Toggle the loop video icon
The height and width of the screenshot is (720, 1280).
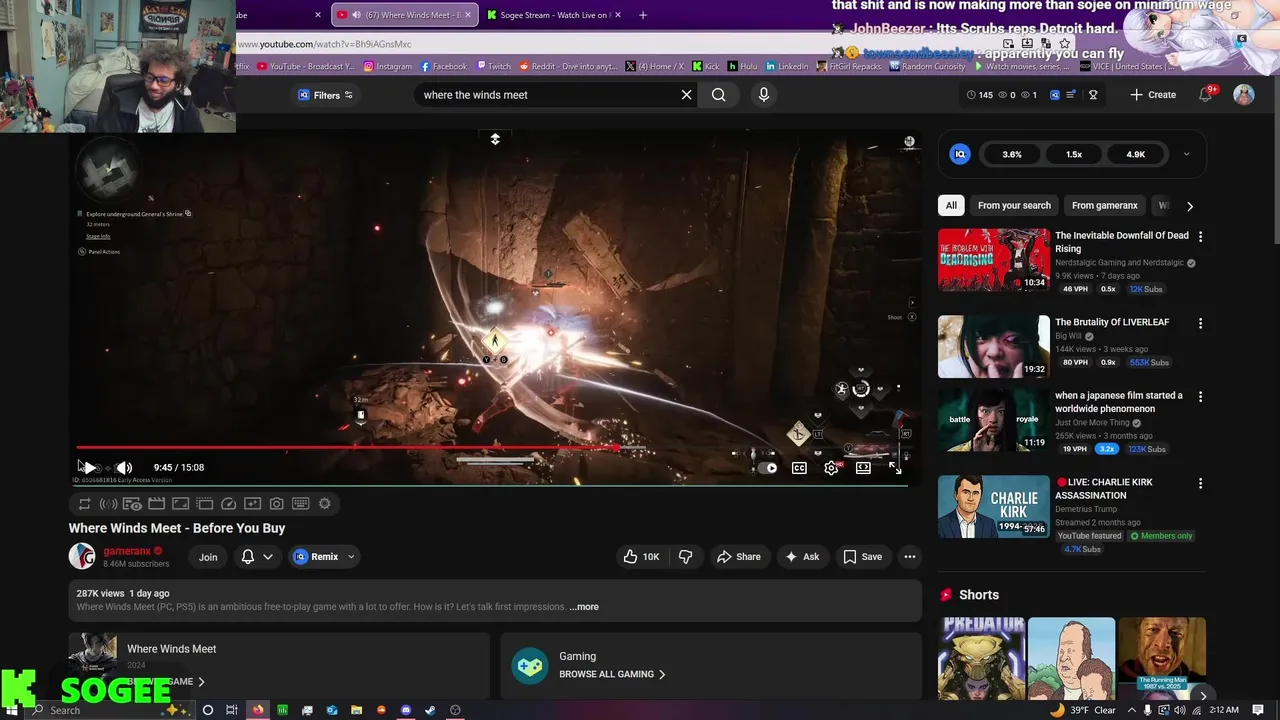point(84,504)
